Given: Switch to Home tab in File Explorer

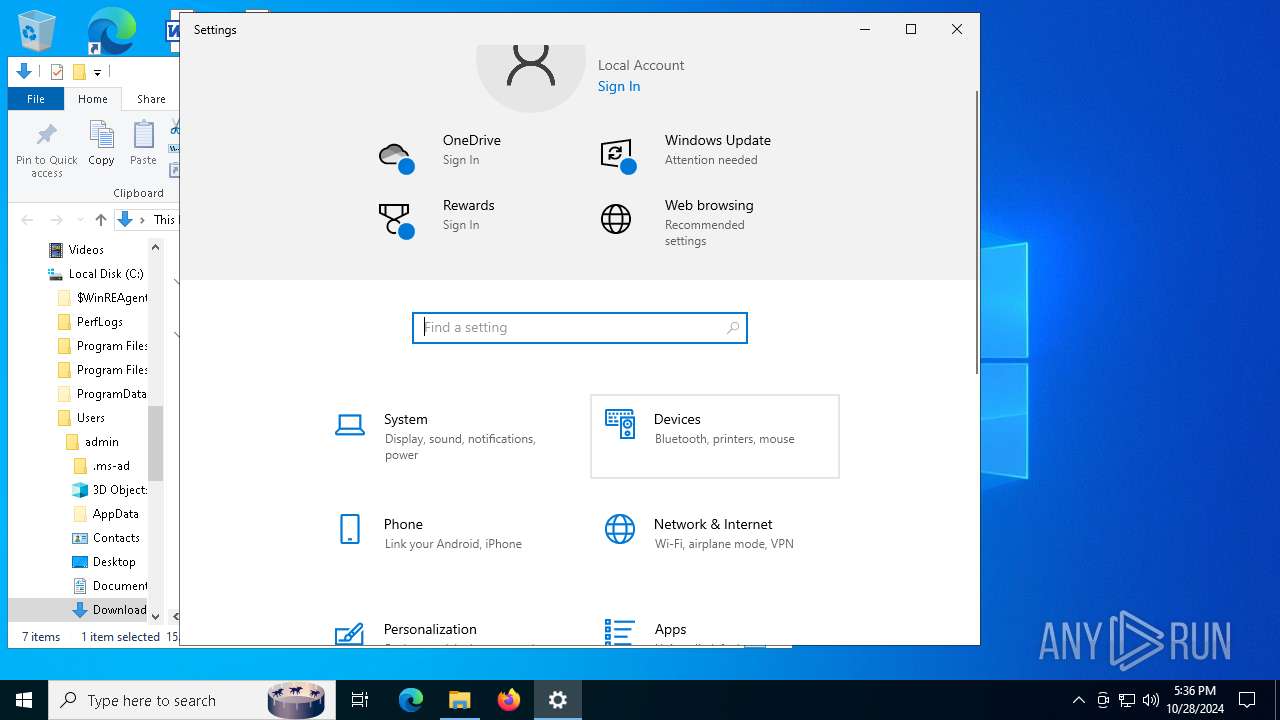Looking at the screenshot, I should 93,99.
